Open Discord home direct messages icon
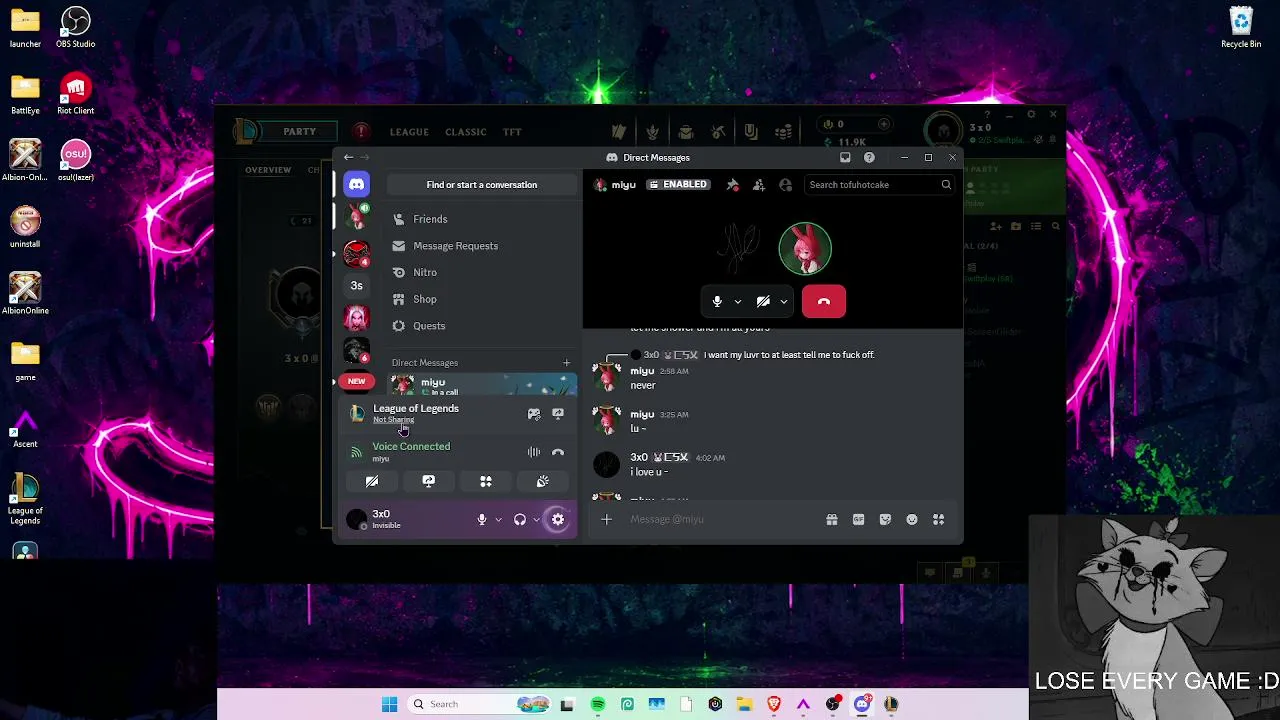1280x720 pixels. [357, 184]
